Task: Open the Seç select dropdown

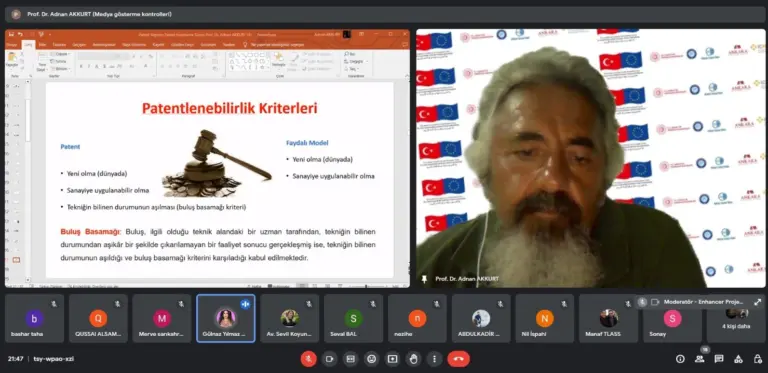Action: coord(353,69)
